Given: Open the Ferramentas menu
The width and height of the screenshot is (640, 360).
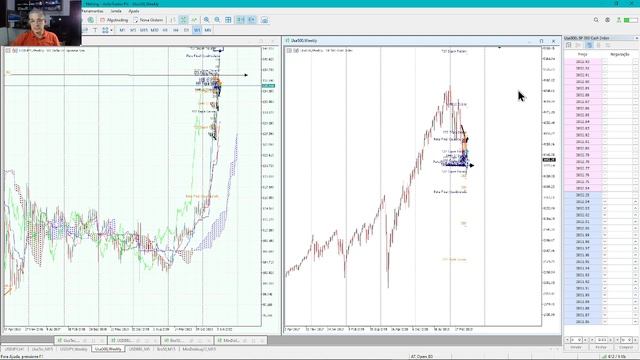Looking at the screenshot, I should pyautogui.click(x=93, y=11).
